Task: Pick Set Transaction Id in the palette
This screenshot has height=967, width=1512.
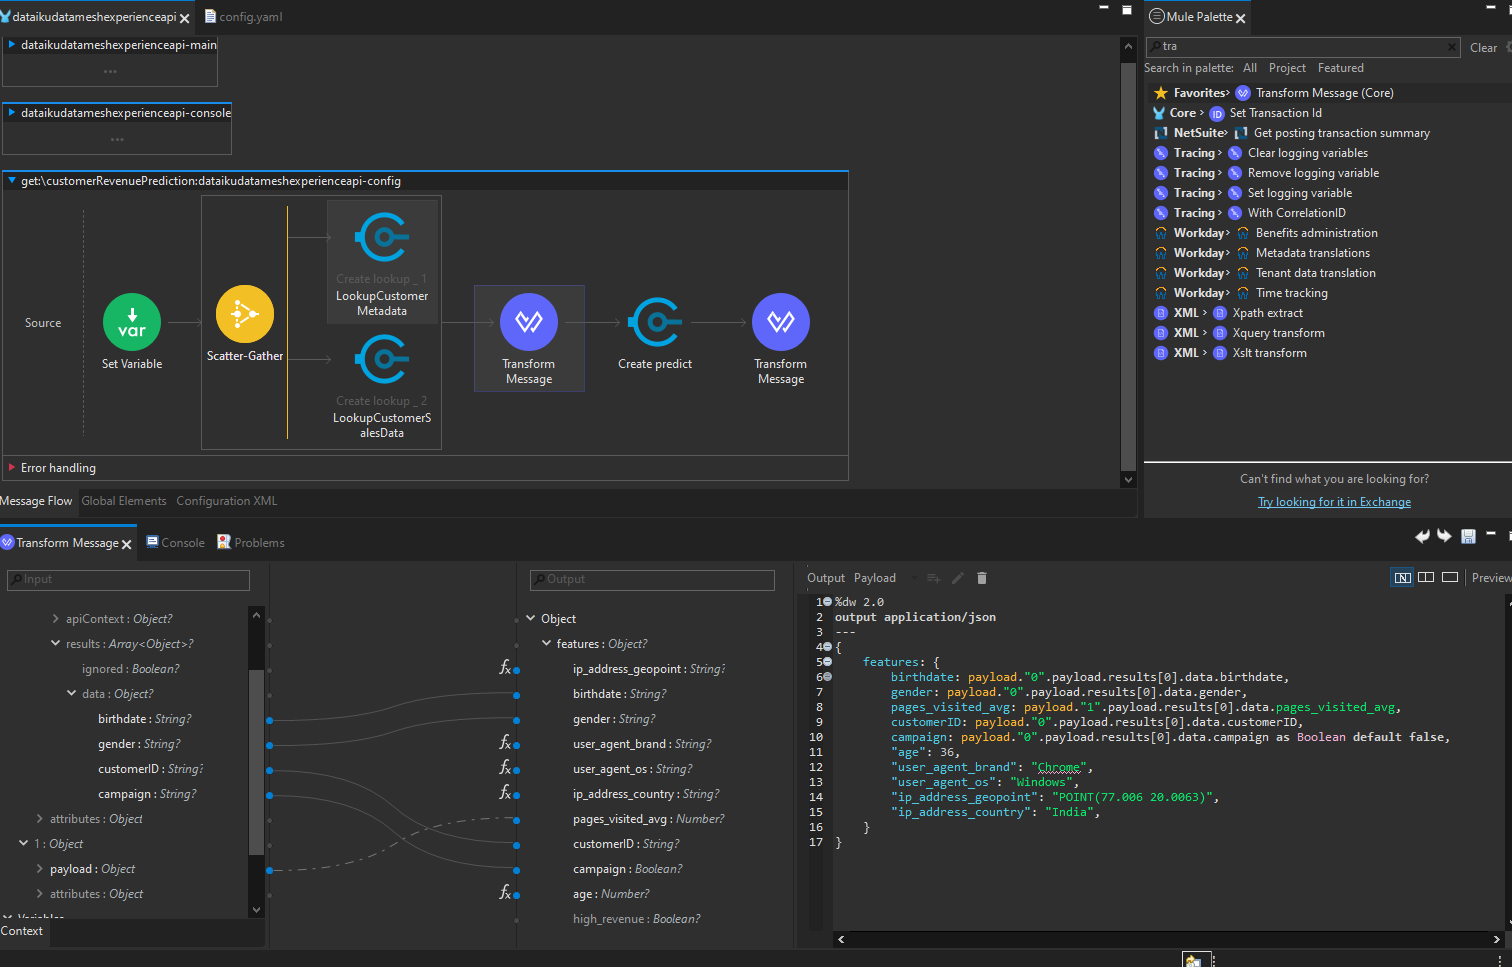Action: coord(1275,113)
